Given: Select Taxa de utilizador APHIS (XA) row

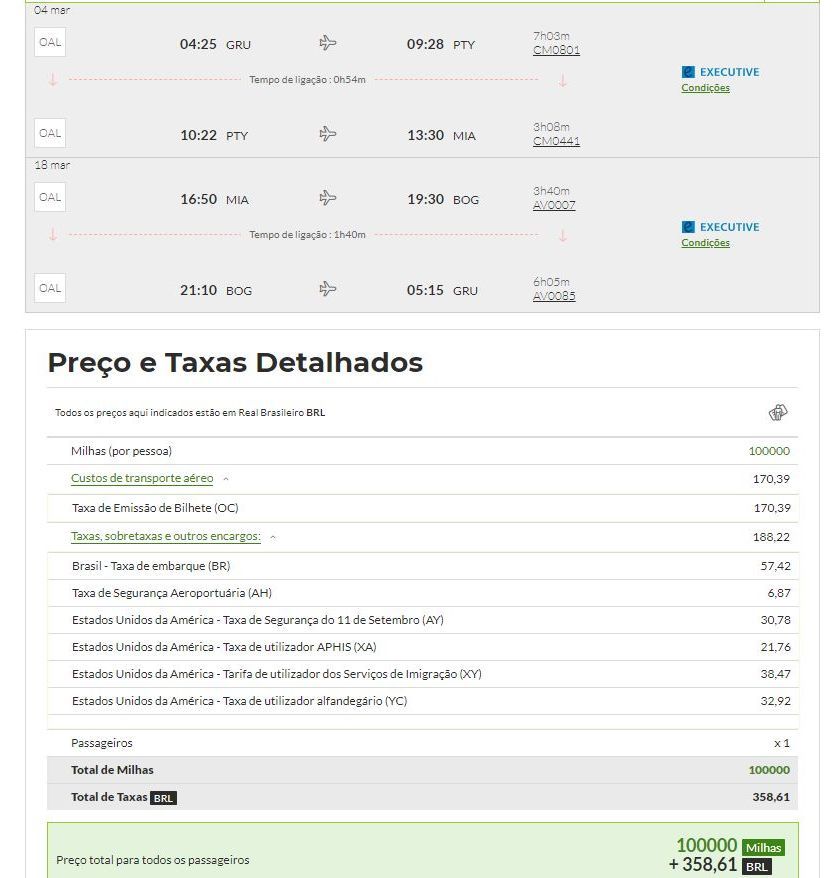Looking at the screenshot, I should [x=423, y=647].
